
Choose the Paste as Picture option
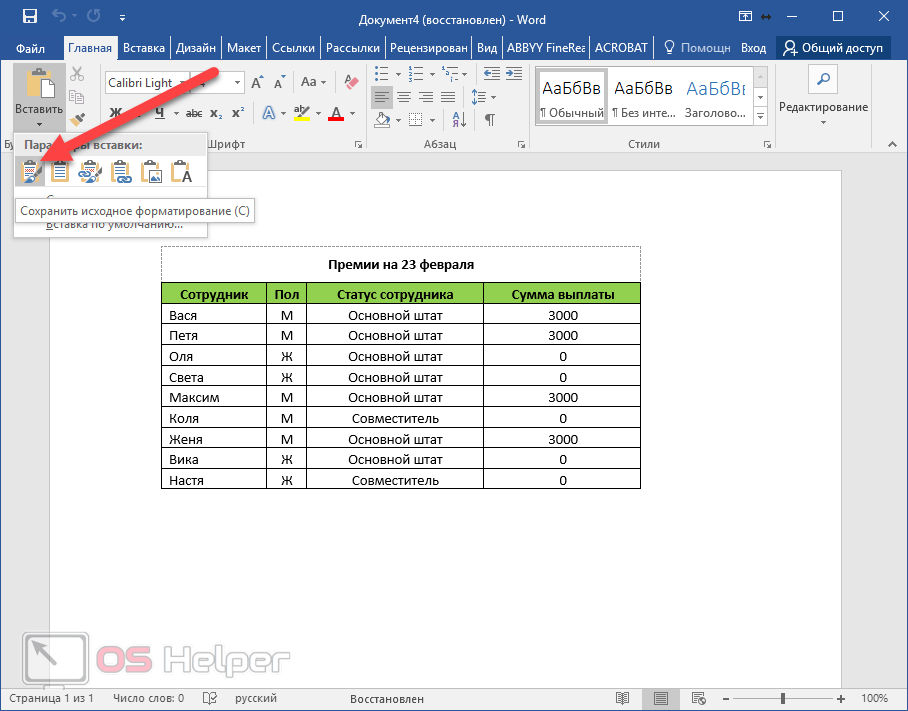click(151, 172)
